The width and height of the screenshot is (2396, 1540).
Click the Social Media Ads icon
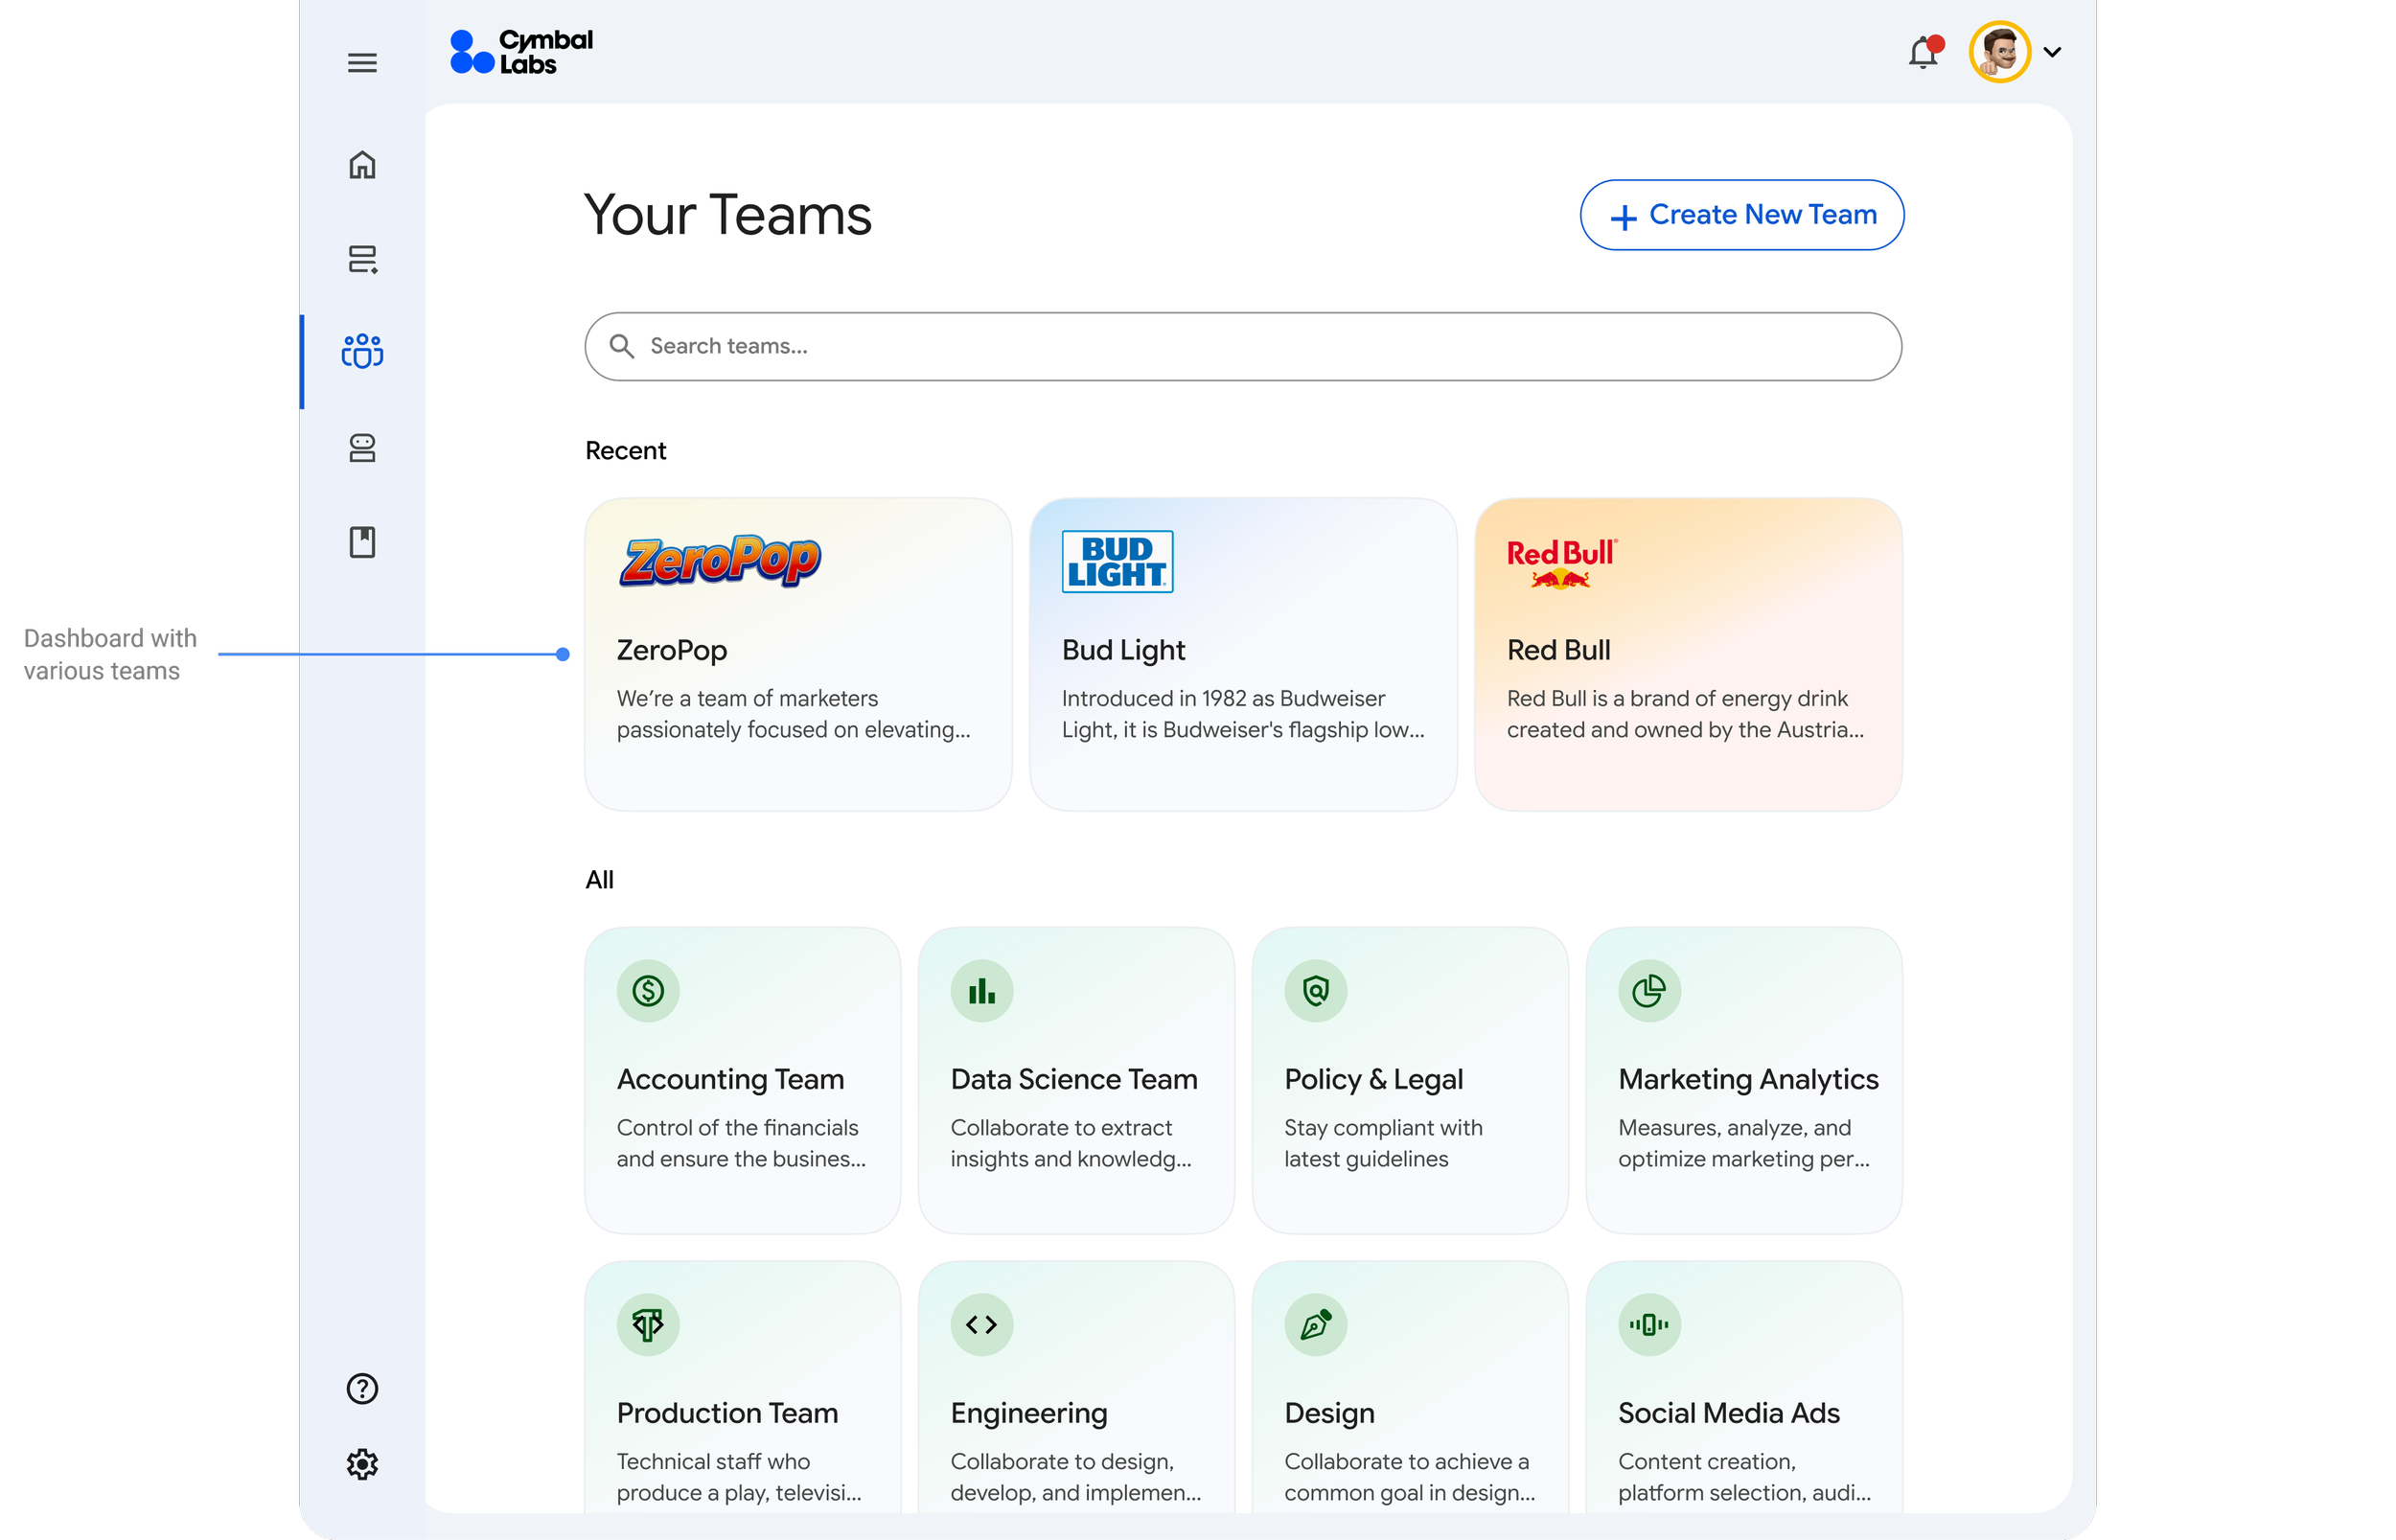[x=1650, y=1325]
